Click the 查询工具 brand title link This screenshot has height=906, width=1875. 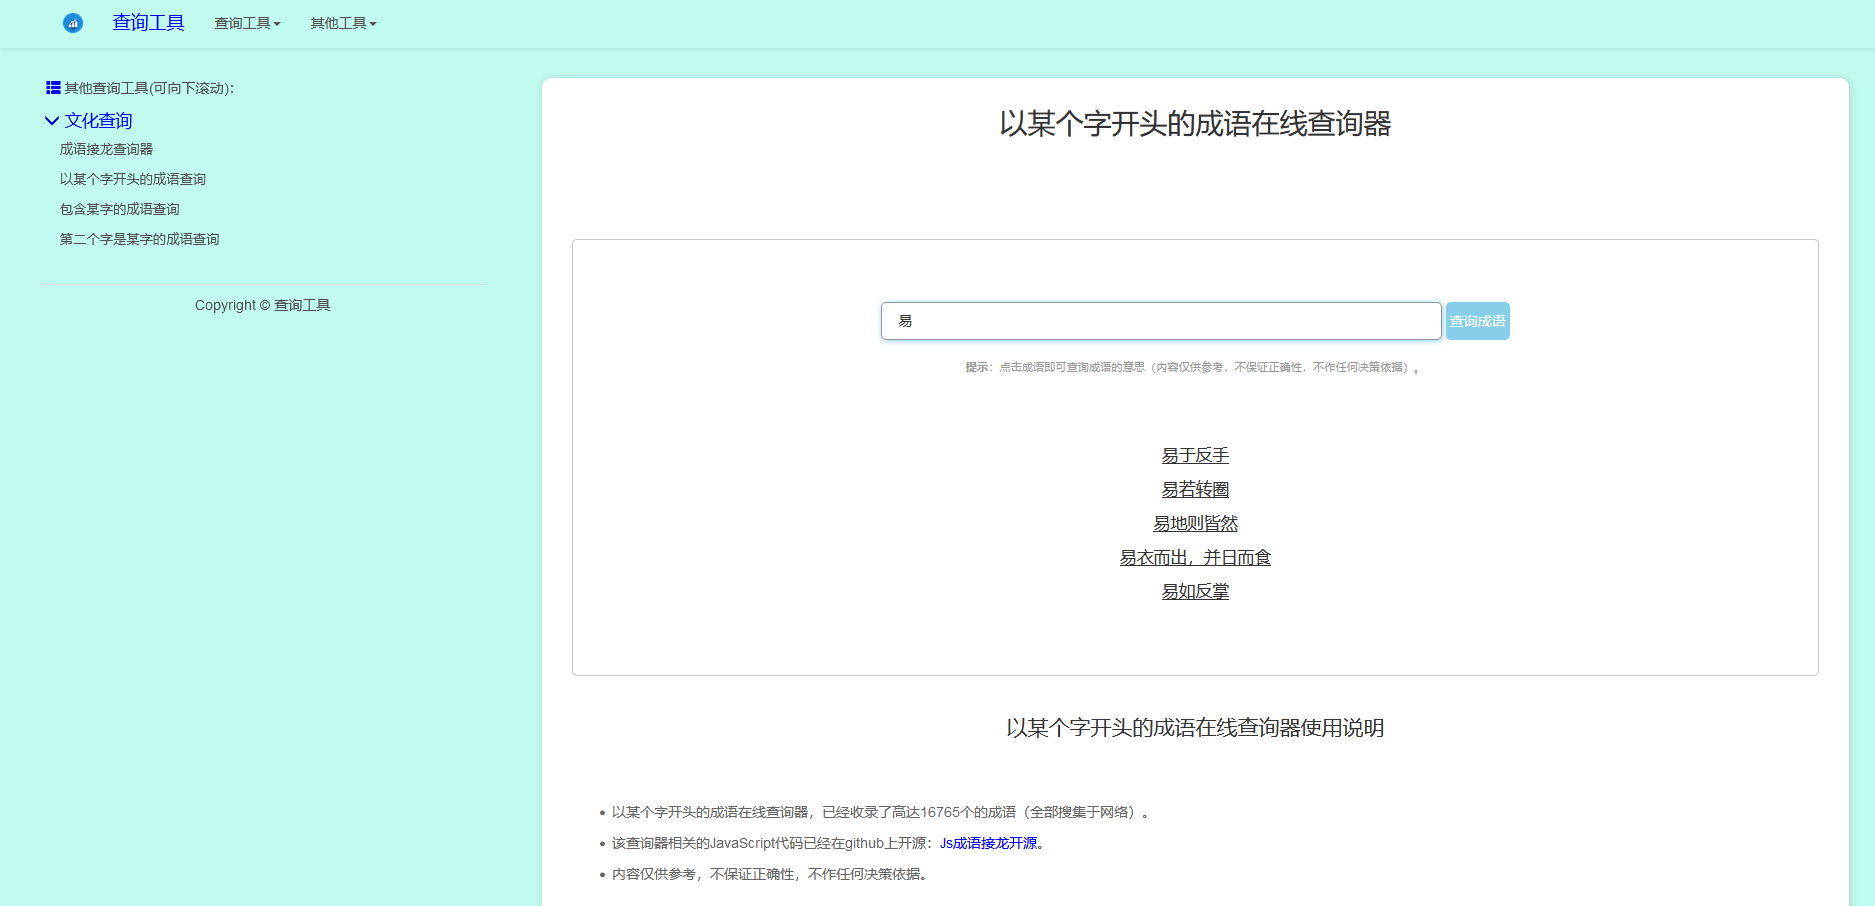coord(148,23)
